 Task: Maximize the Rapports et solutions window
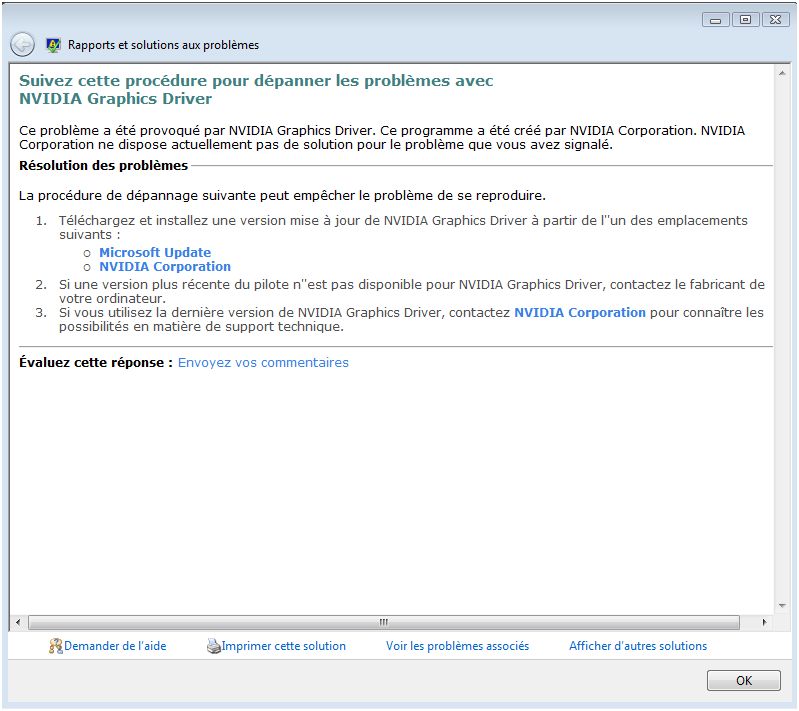pyautogui.click(x=745, y=20)
